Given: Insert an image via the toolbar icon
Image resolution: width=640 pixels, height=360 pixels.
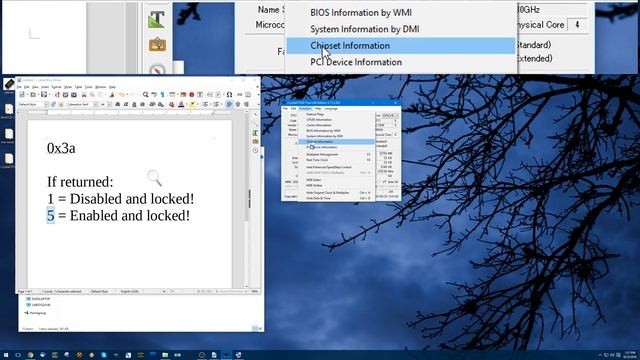Looking at the screenshot, I should pos(183,94).
